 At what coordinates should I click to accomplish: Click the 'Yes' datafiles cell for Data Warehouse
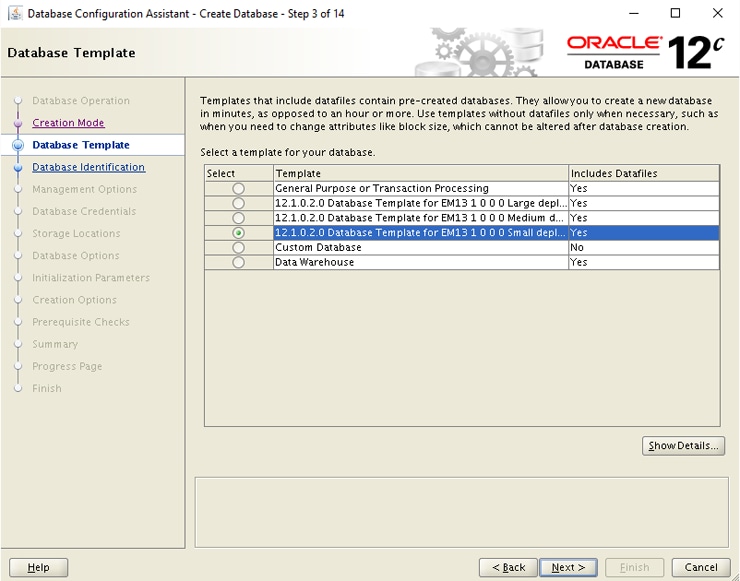[x=644, y=262]
